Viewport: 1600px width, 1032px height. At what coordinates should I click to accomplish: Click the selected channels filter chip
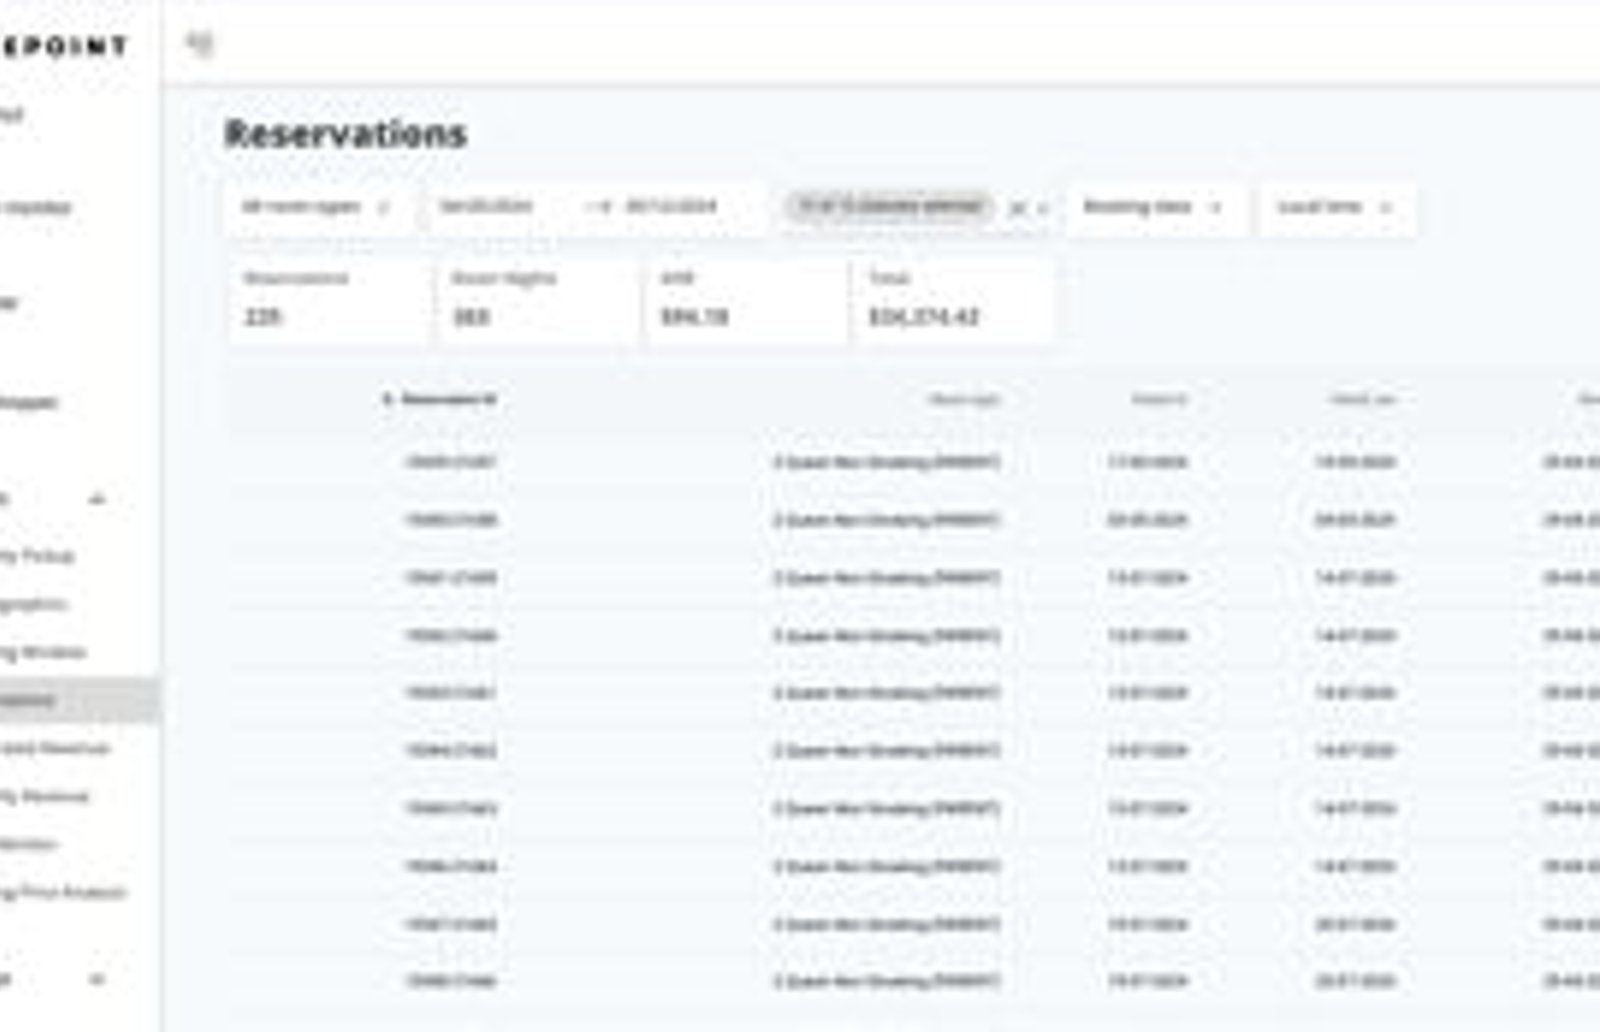(x=890, y=207)
